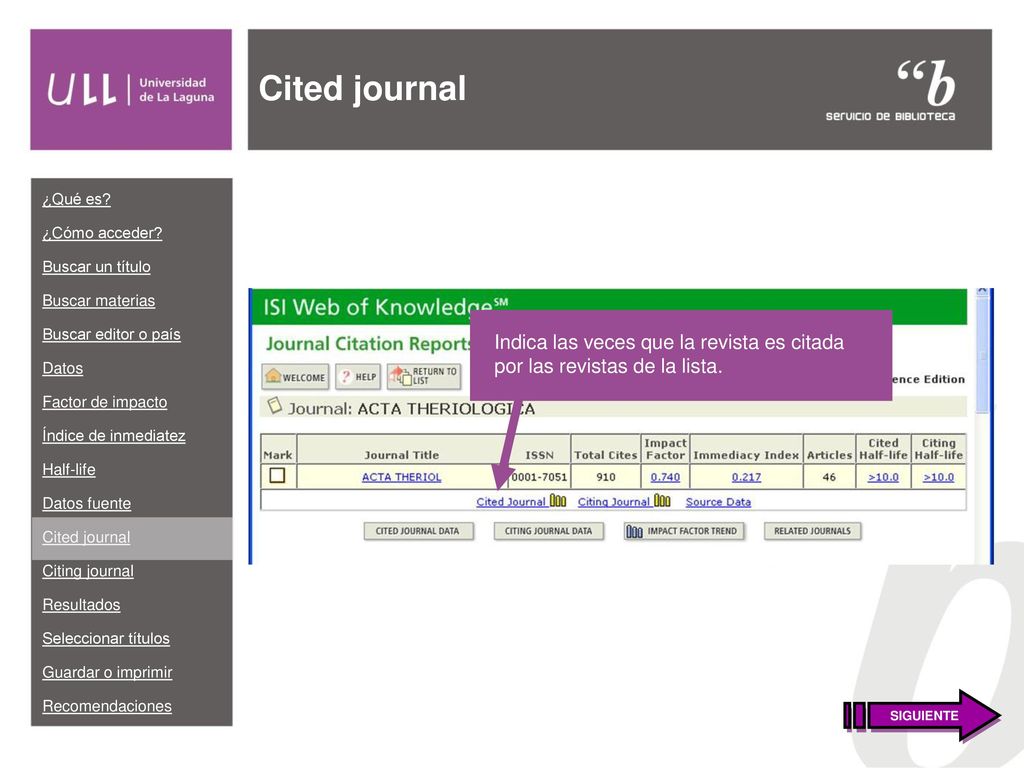1024x768 pixels.
Task: Open Guardar o imprimir link
Action: tap(107, 672)
